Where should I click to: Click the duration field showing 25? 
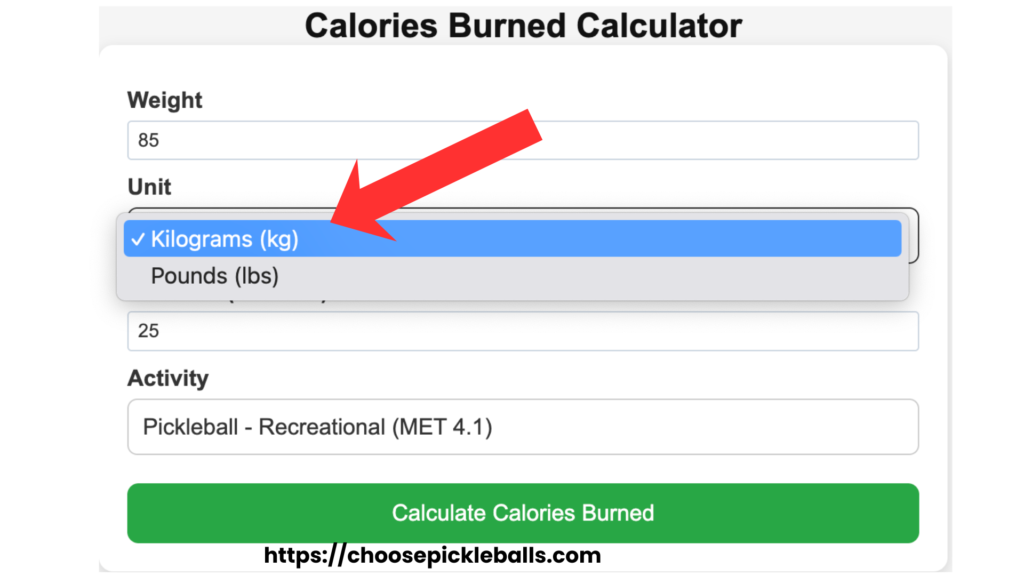[522, 330]
